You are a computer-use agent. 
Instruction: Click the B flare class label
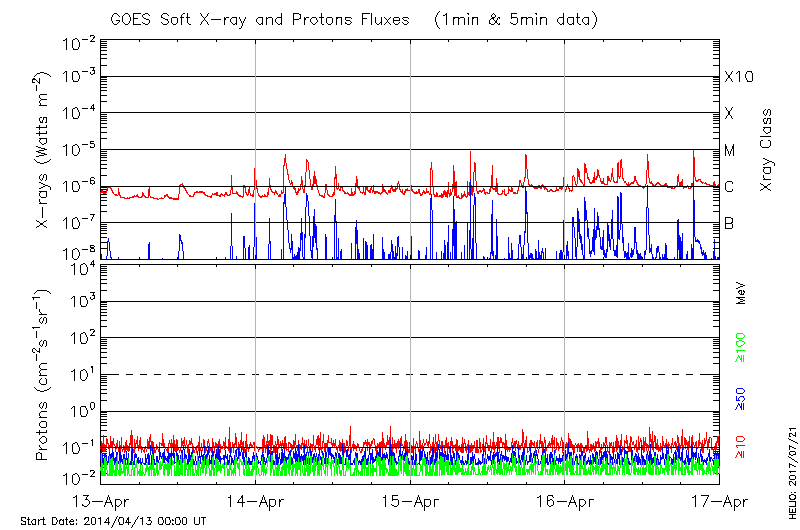click(729, 223)
